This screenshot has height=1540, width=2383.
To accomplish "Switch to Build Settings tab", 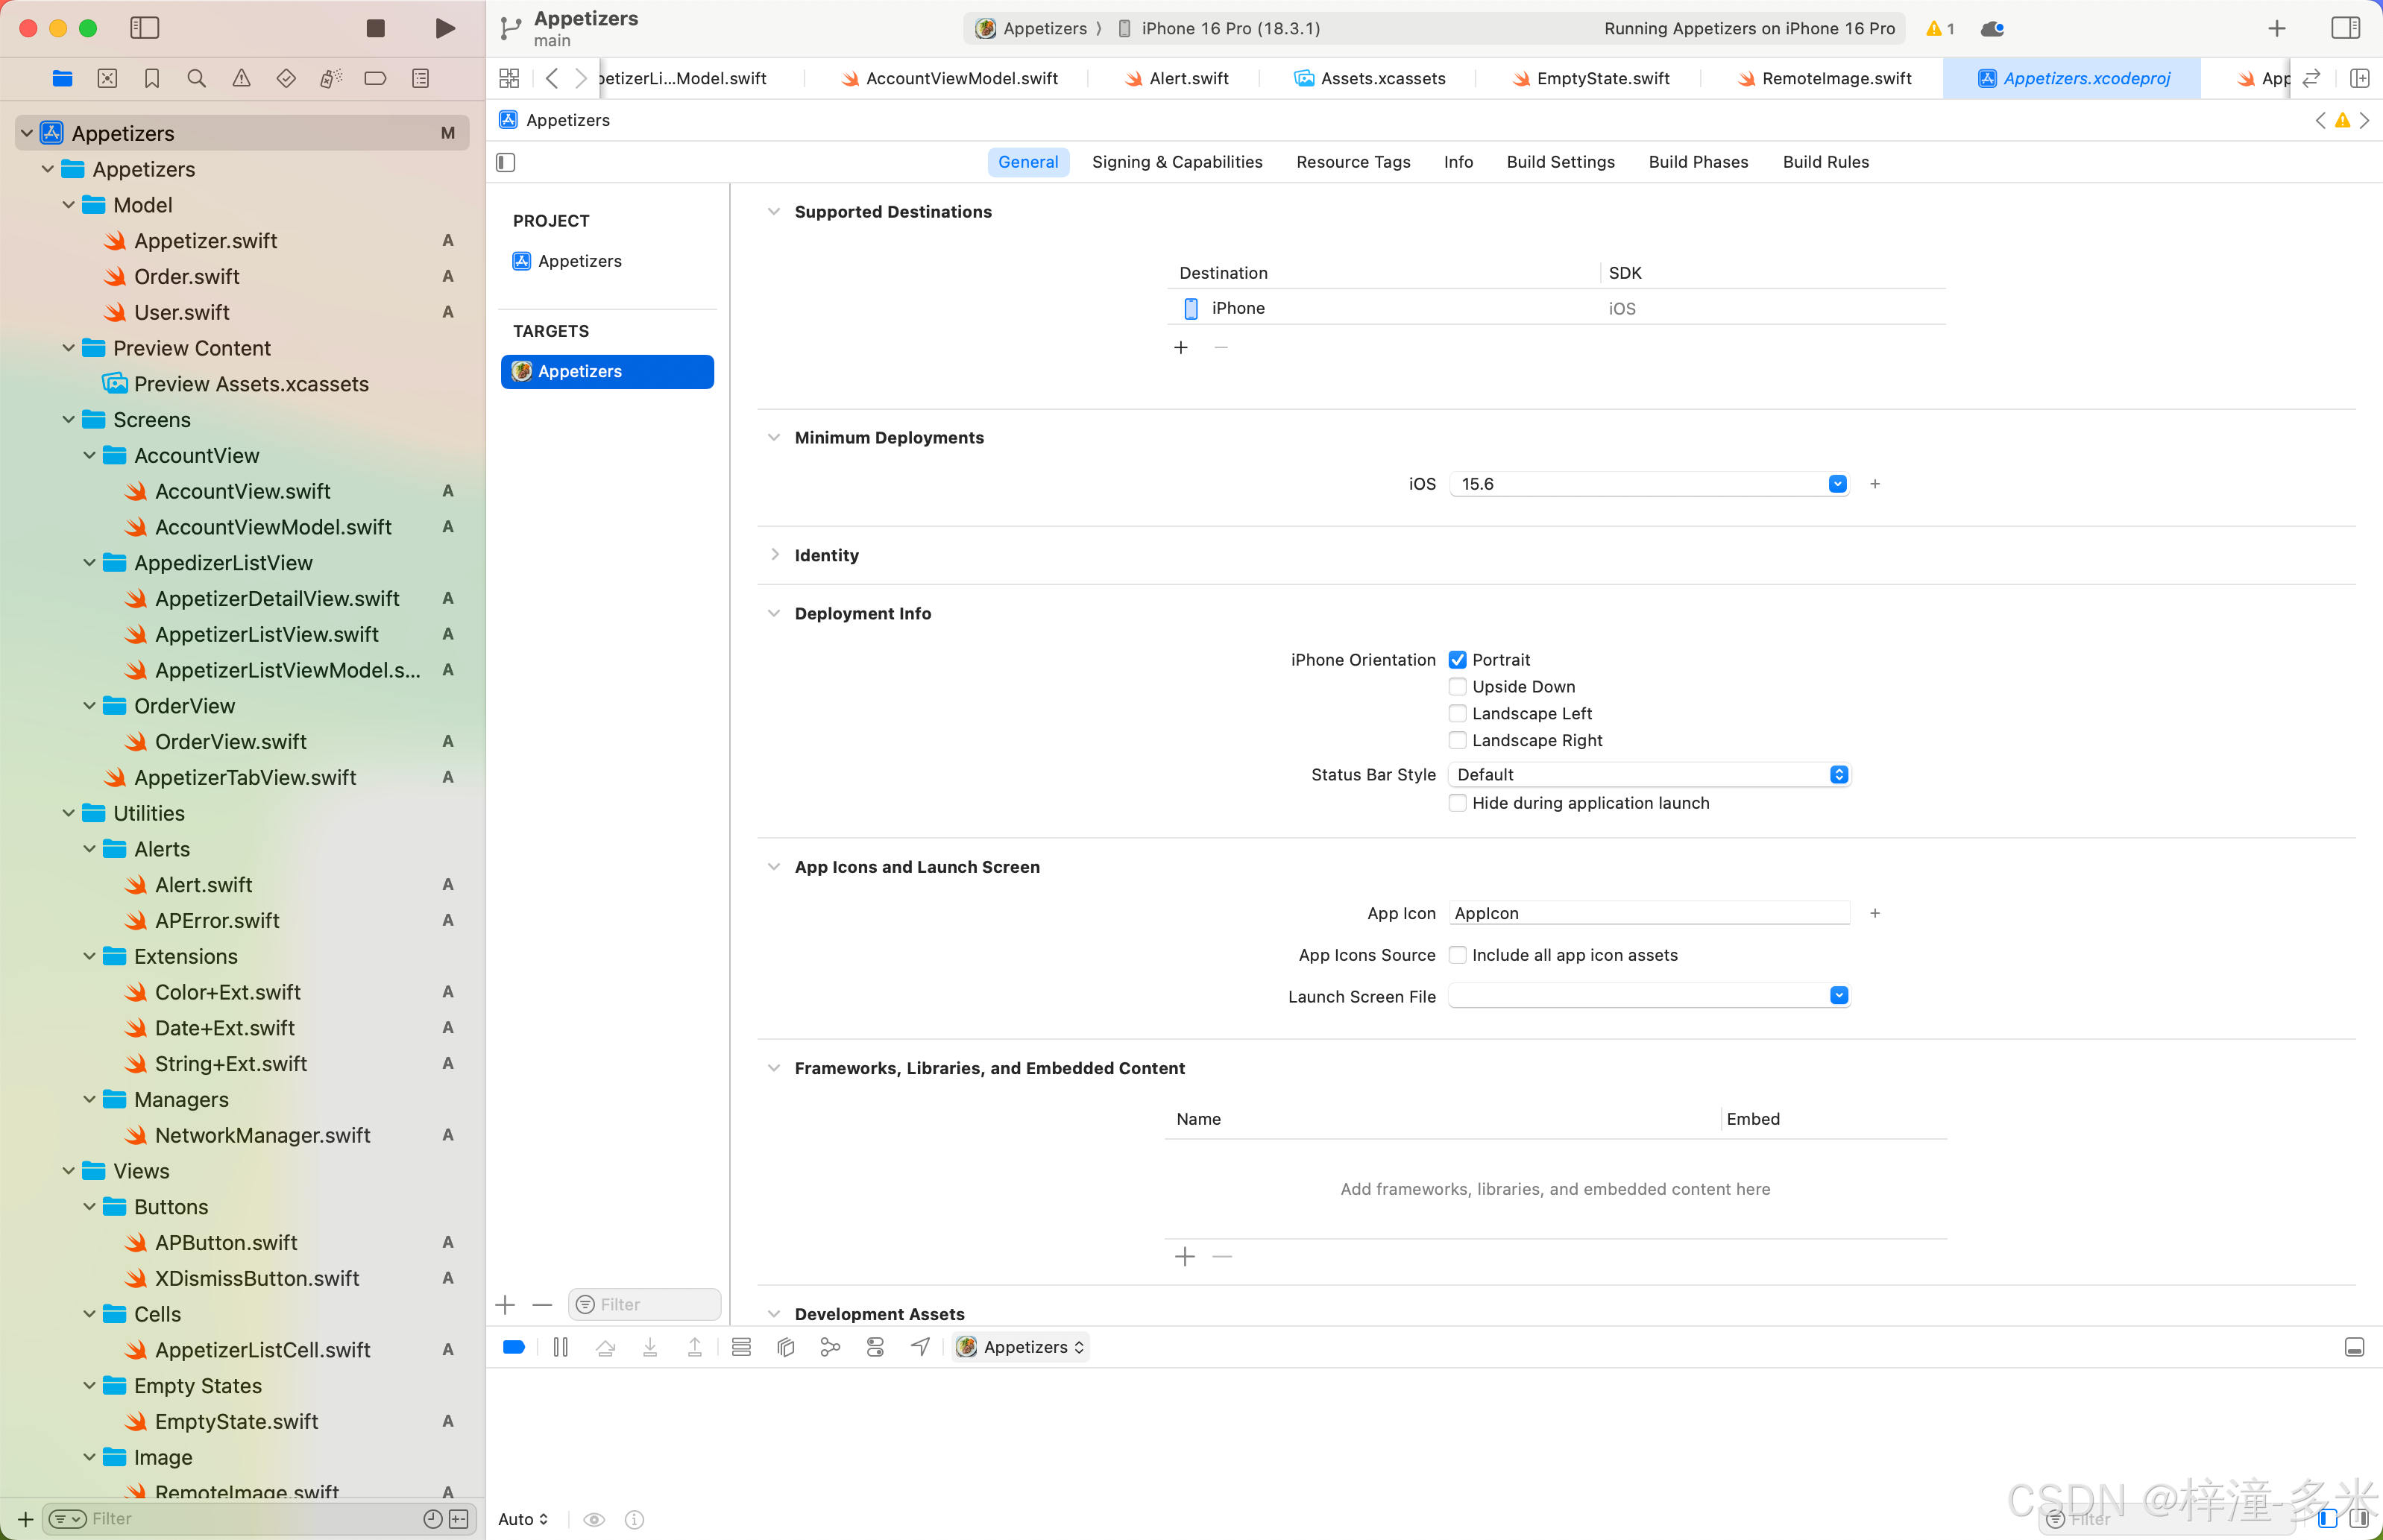I will (1560, 162).
